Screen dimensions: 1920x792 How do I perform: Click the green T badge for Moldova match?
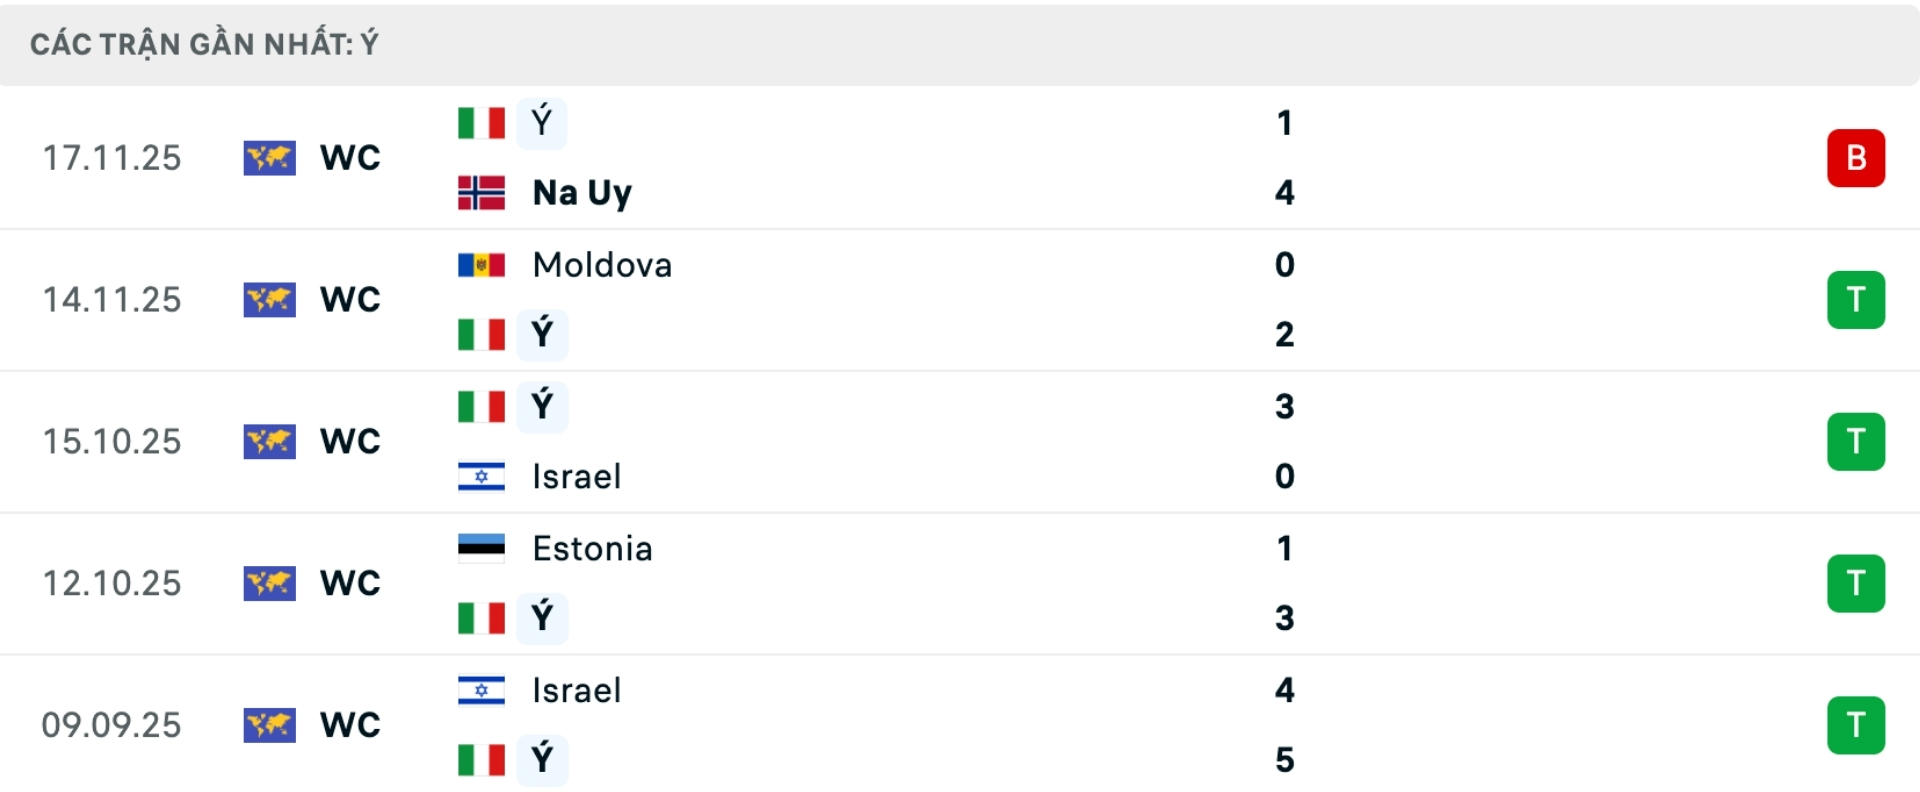tap(1855, 300)
